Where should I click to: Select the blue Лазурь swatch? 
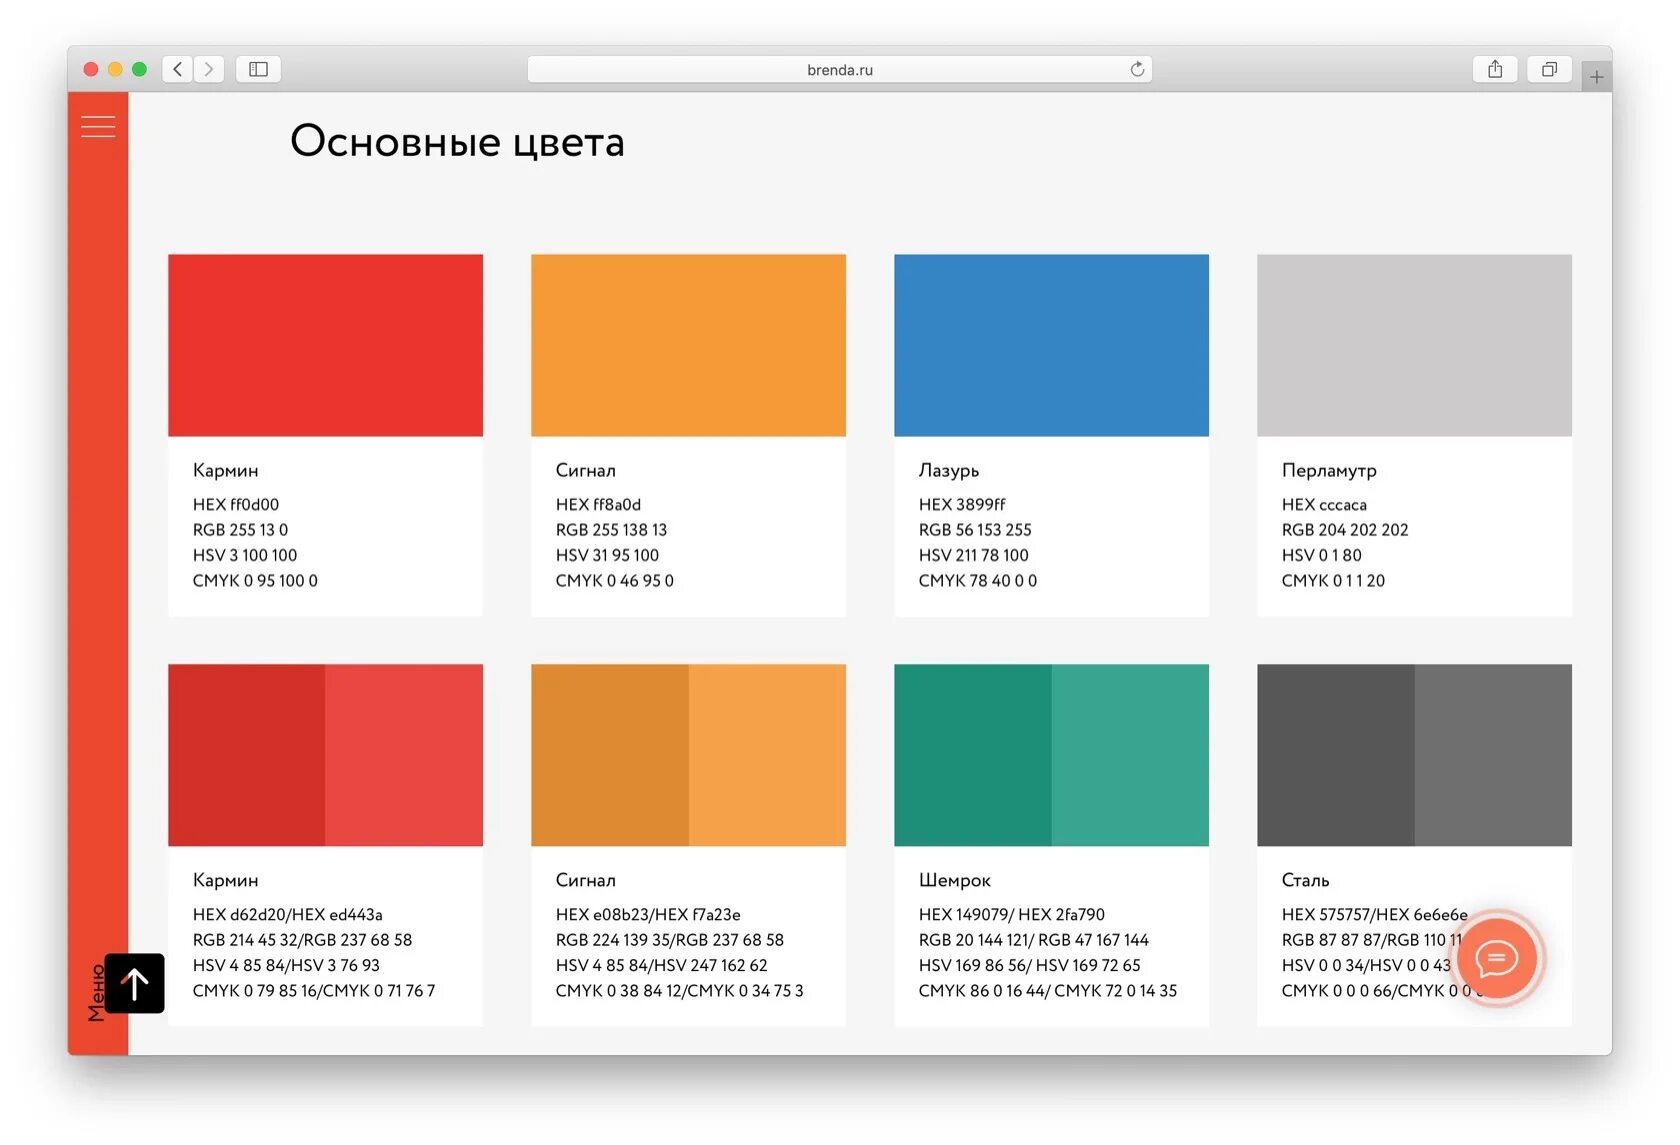coord(1051,345)
